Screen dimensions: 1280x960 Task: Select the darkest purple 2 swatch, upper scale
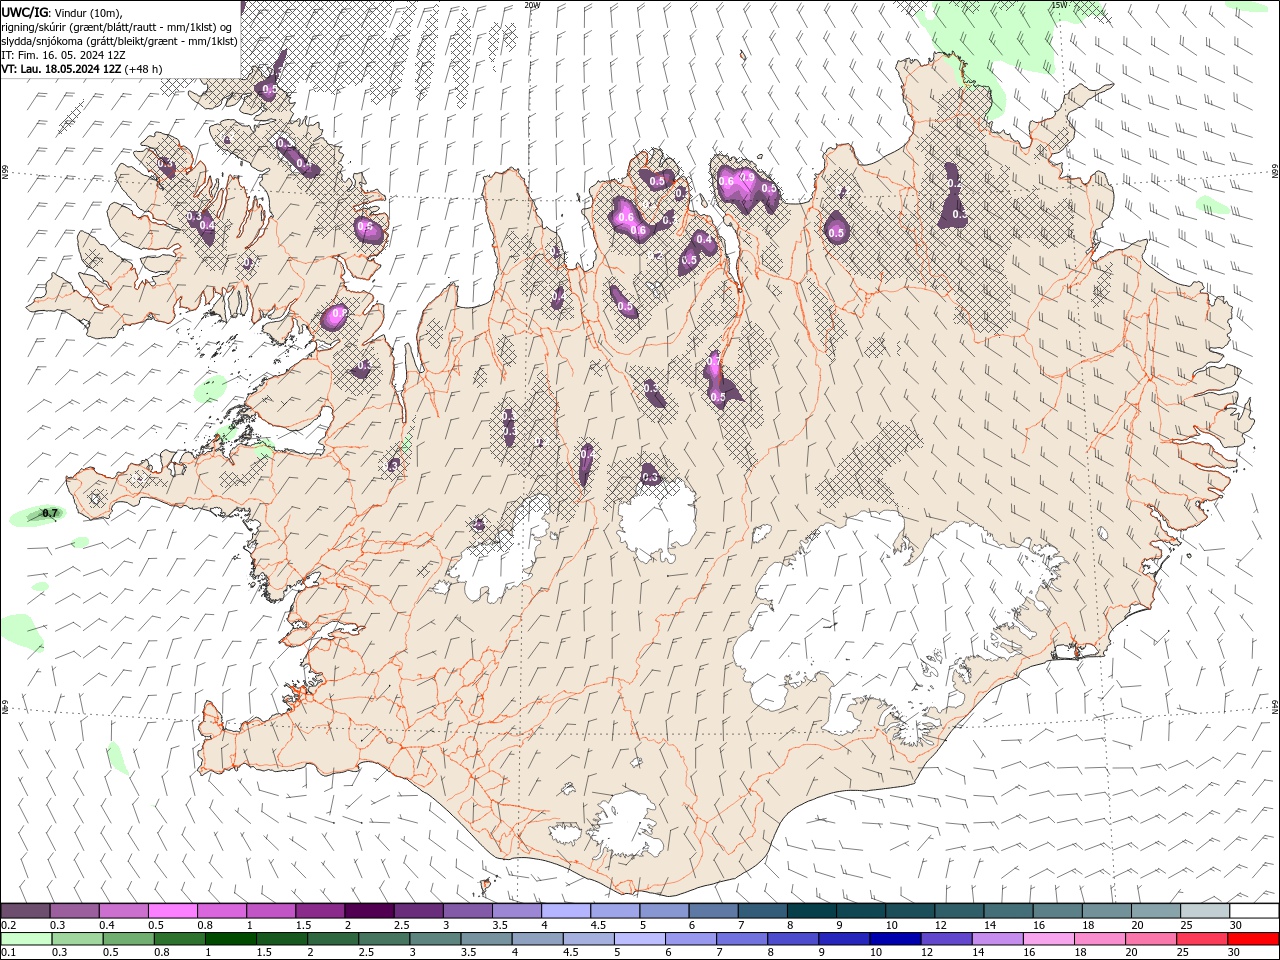click(368, 911)
